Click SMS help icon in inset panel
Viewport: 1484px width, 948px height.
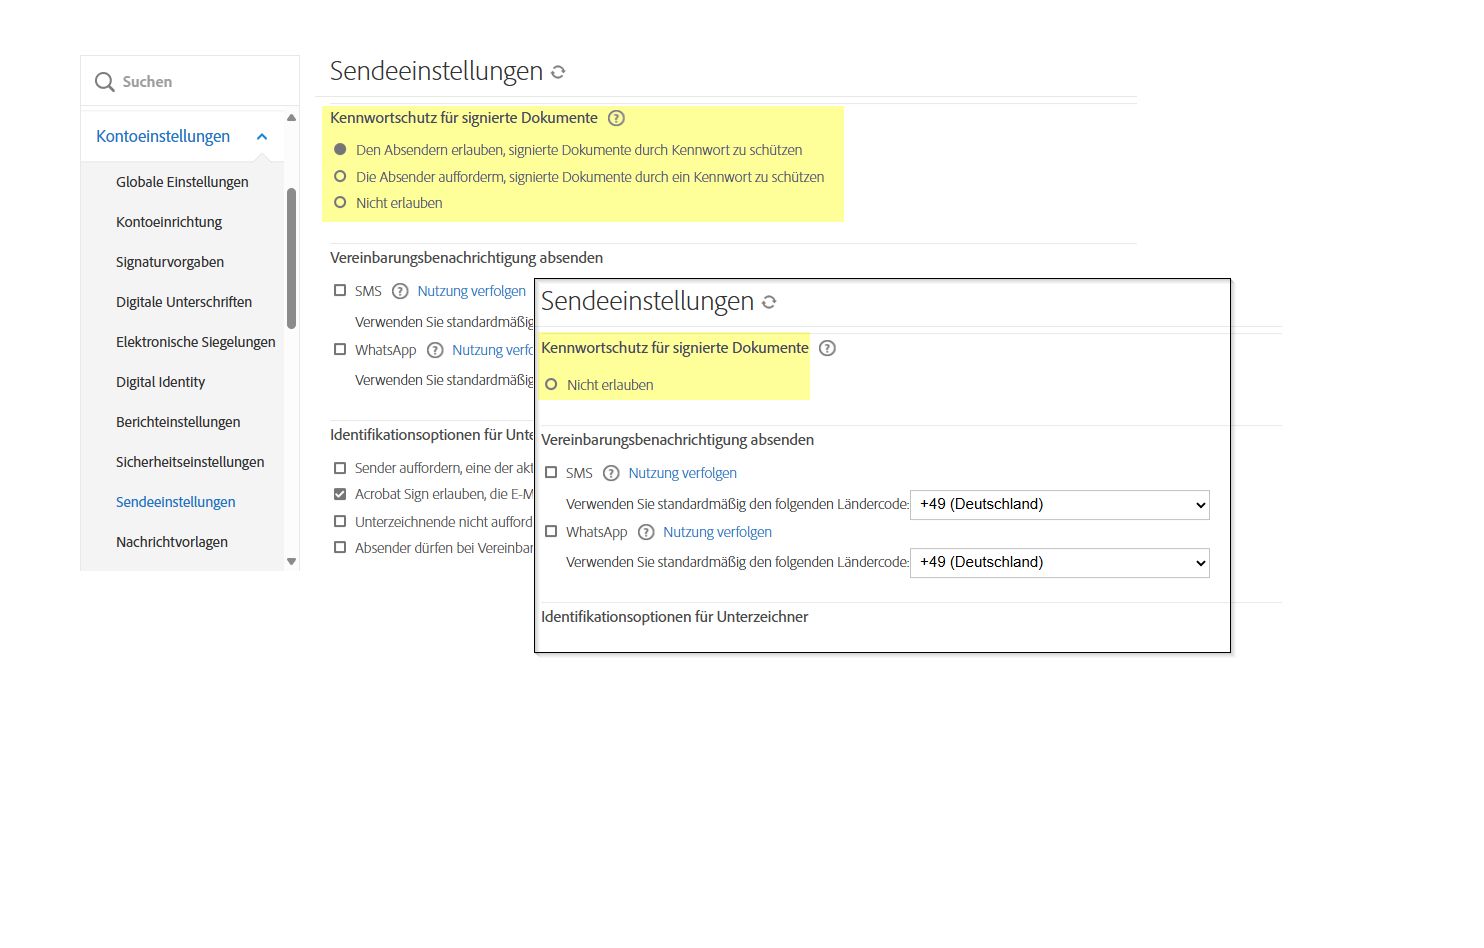(x=611, y=473)
